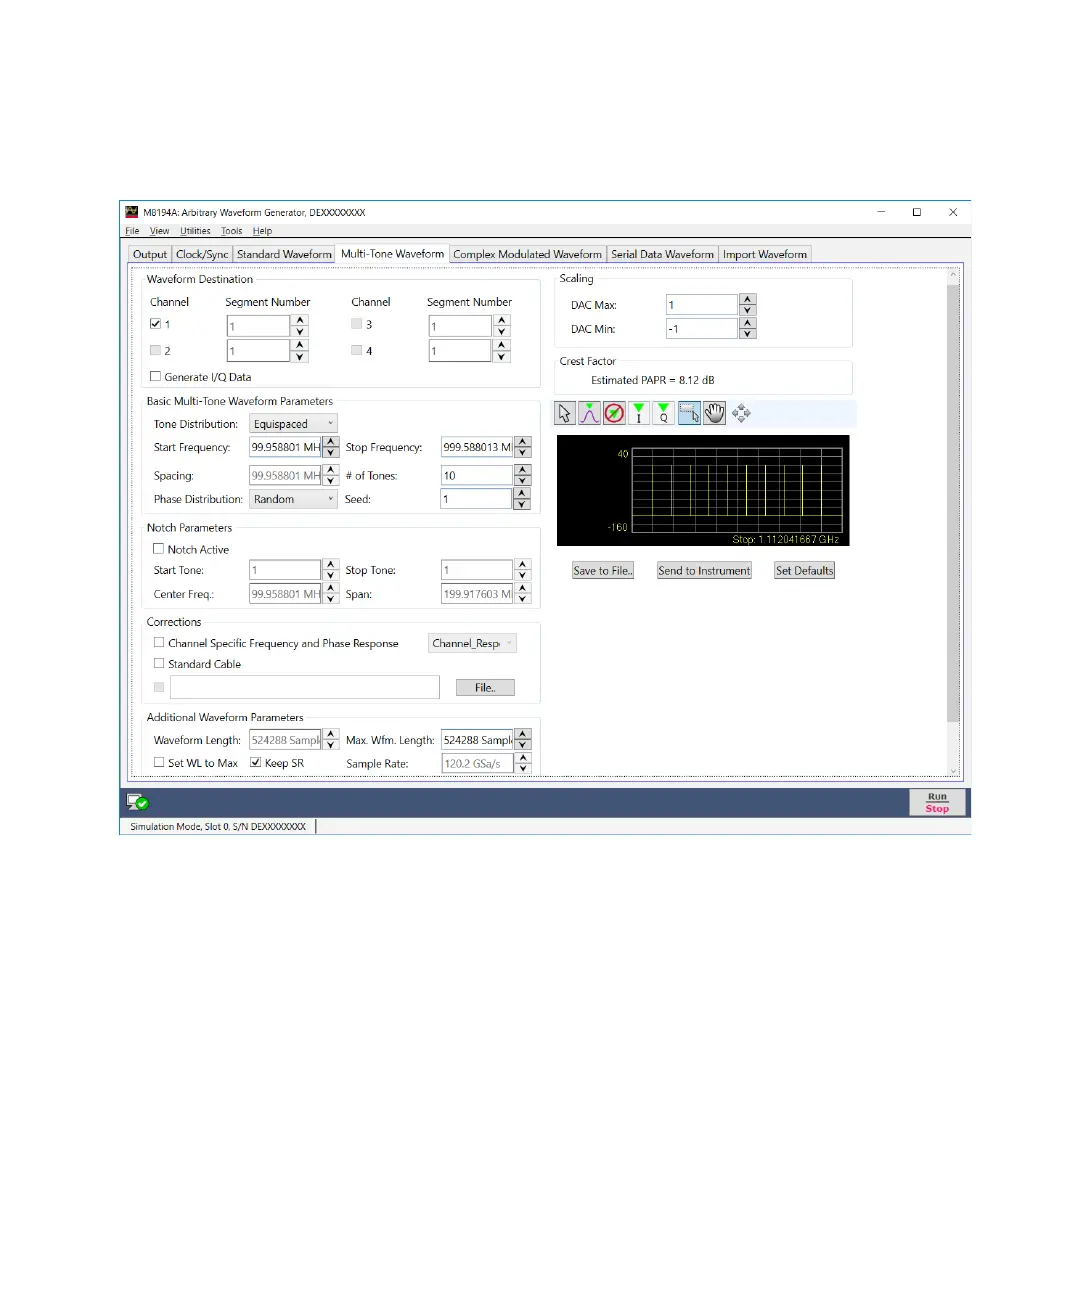Screen dimensions: 1080x1296
Task: Increase the Stop Frequency value
Action: [x=522, y=442]
